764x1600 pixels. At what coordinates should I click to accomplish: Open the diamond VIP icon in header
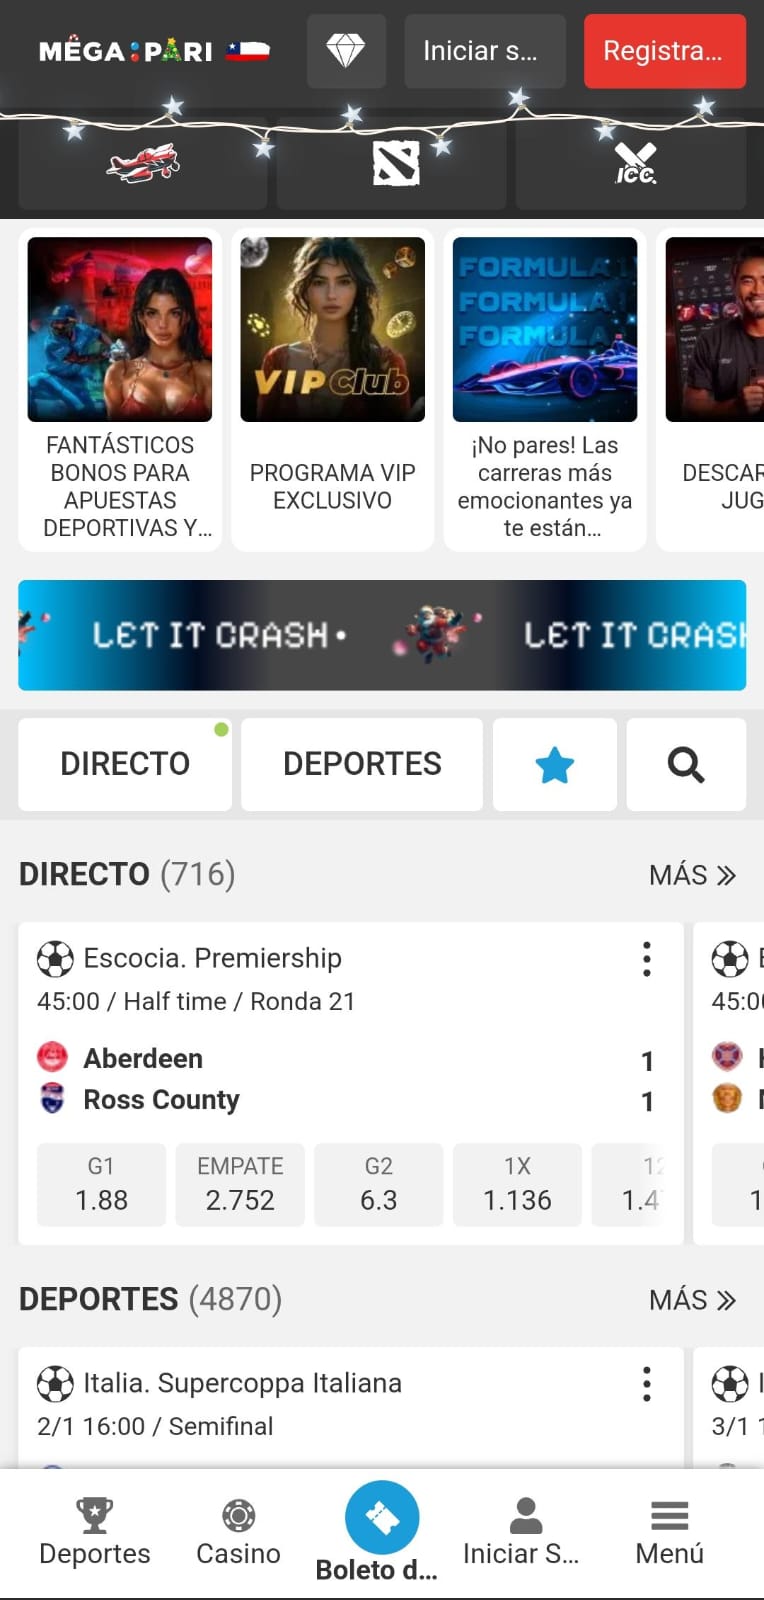(x=346, y=51)
